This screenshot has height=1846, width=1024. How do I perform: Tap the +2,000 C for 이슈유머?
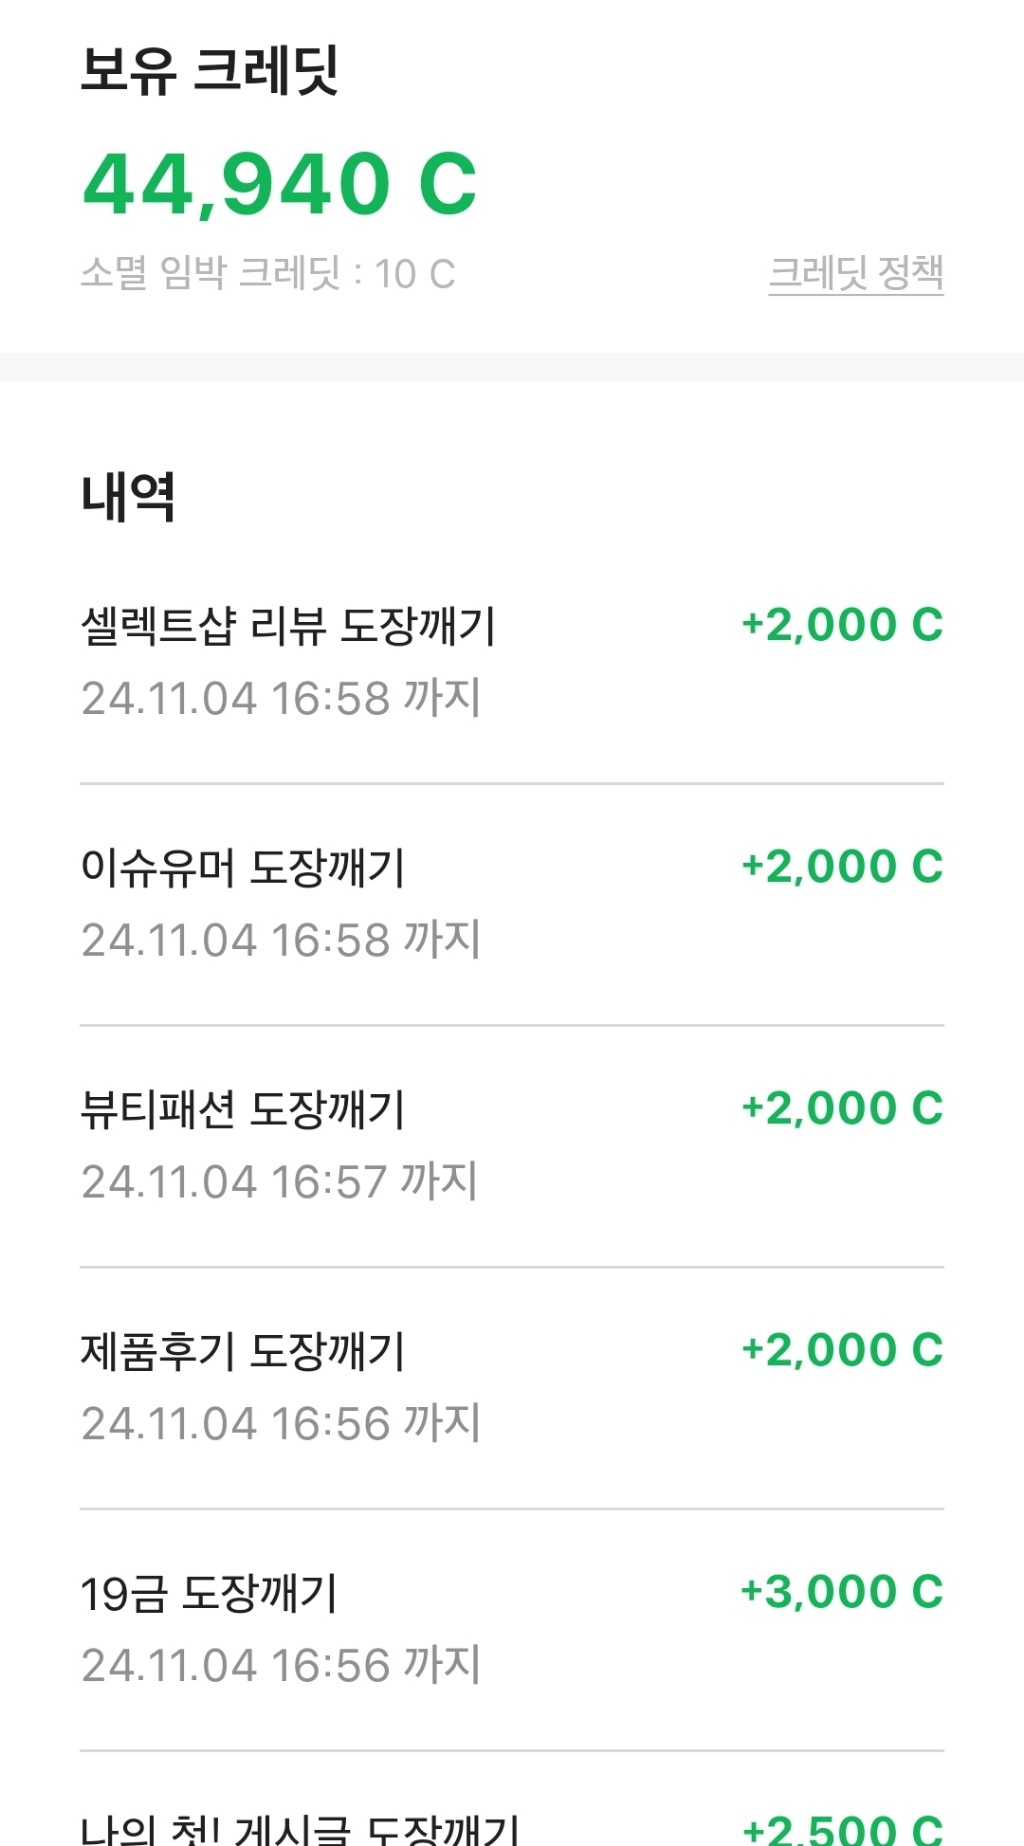point(842,867)
